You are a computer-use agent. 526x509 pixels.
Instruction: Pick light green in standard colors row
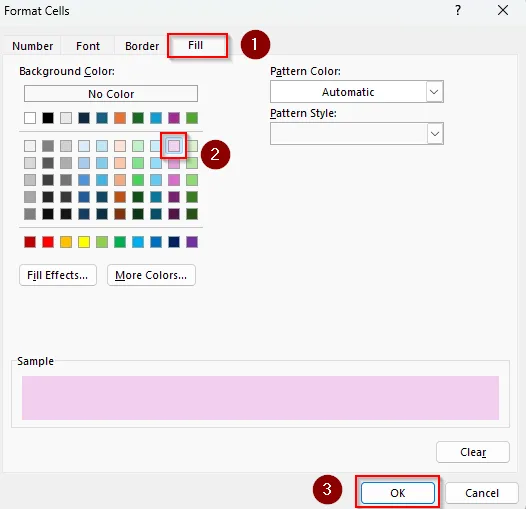(102, 242)
